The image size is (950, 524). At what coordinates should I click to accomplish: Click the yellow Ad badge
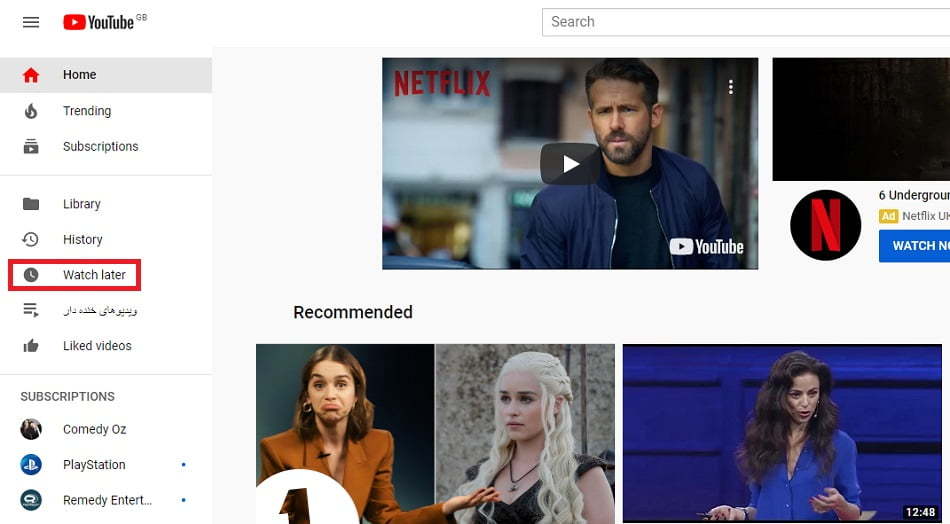tap(888, 216)
